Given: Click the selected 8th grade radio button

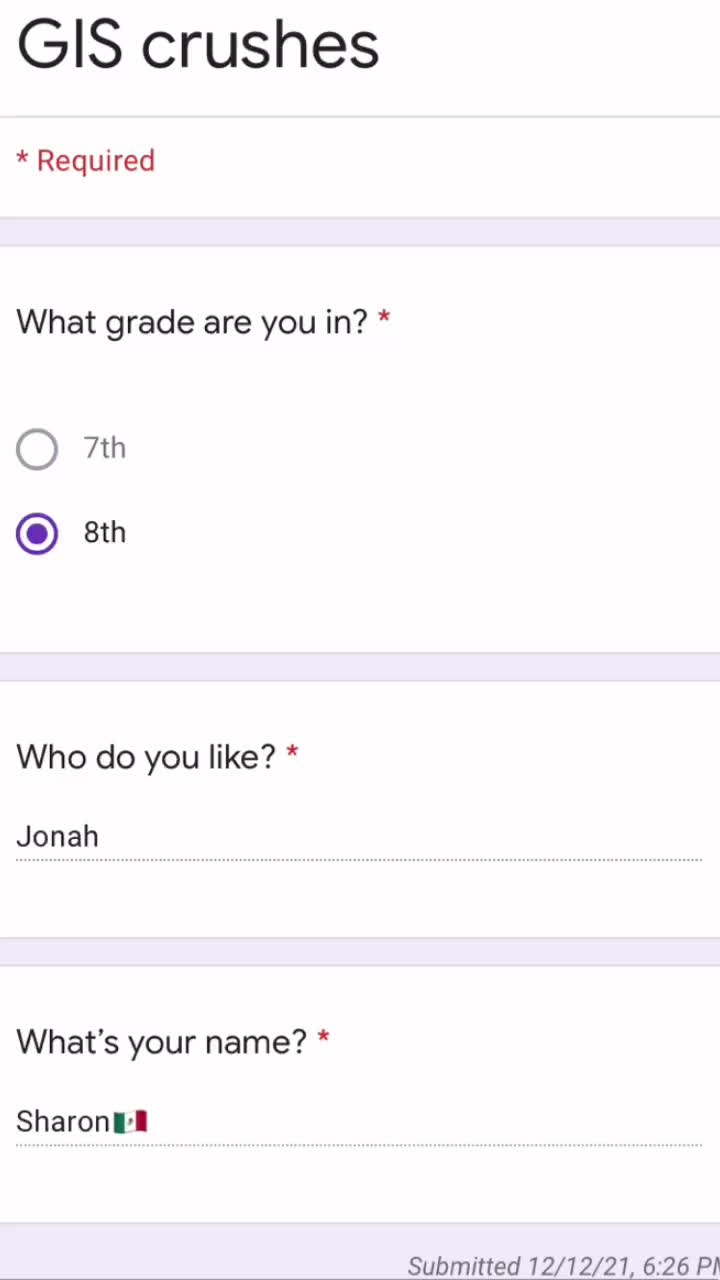Looking at the screenshot, I should (x=37, y=534).
